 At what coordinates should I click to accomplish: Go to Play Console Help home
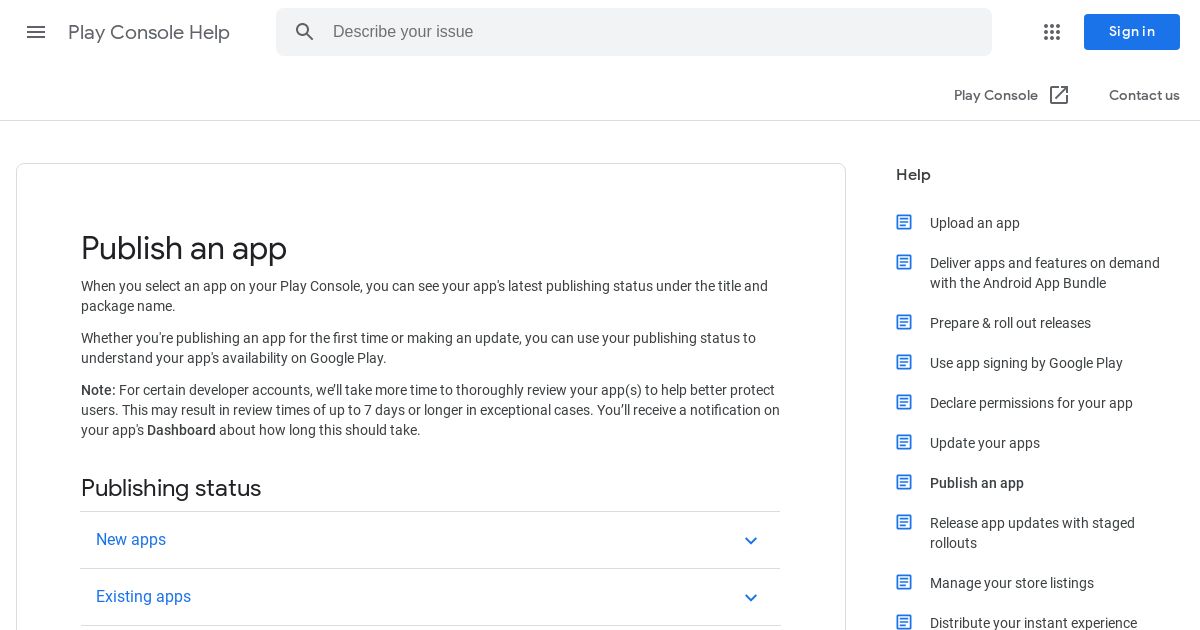(x=149, y=32)
